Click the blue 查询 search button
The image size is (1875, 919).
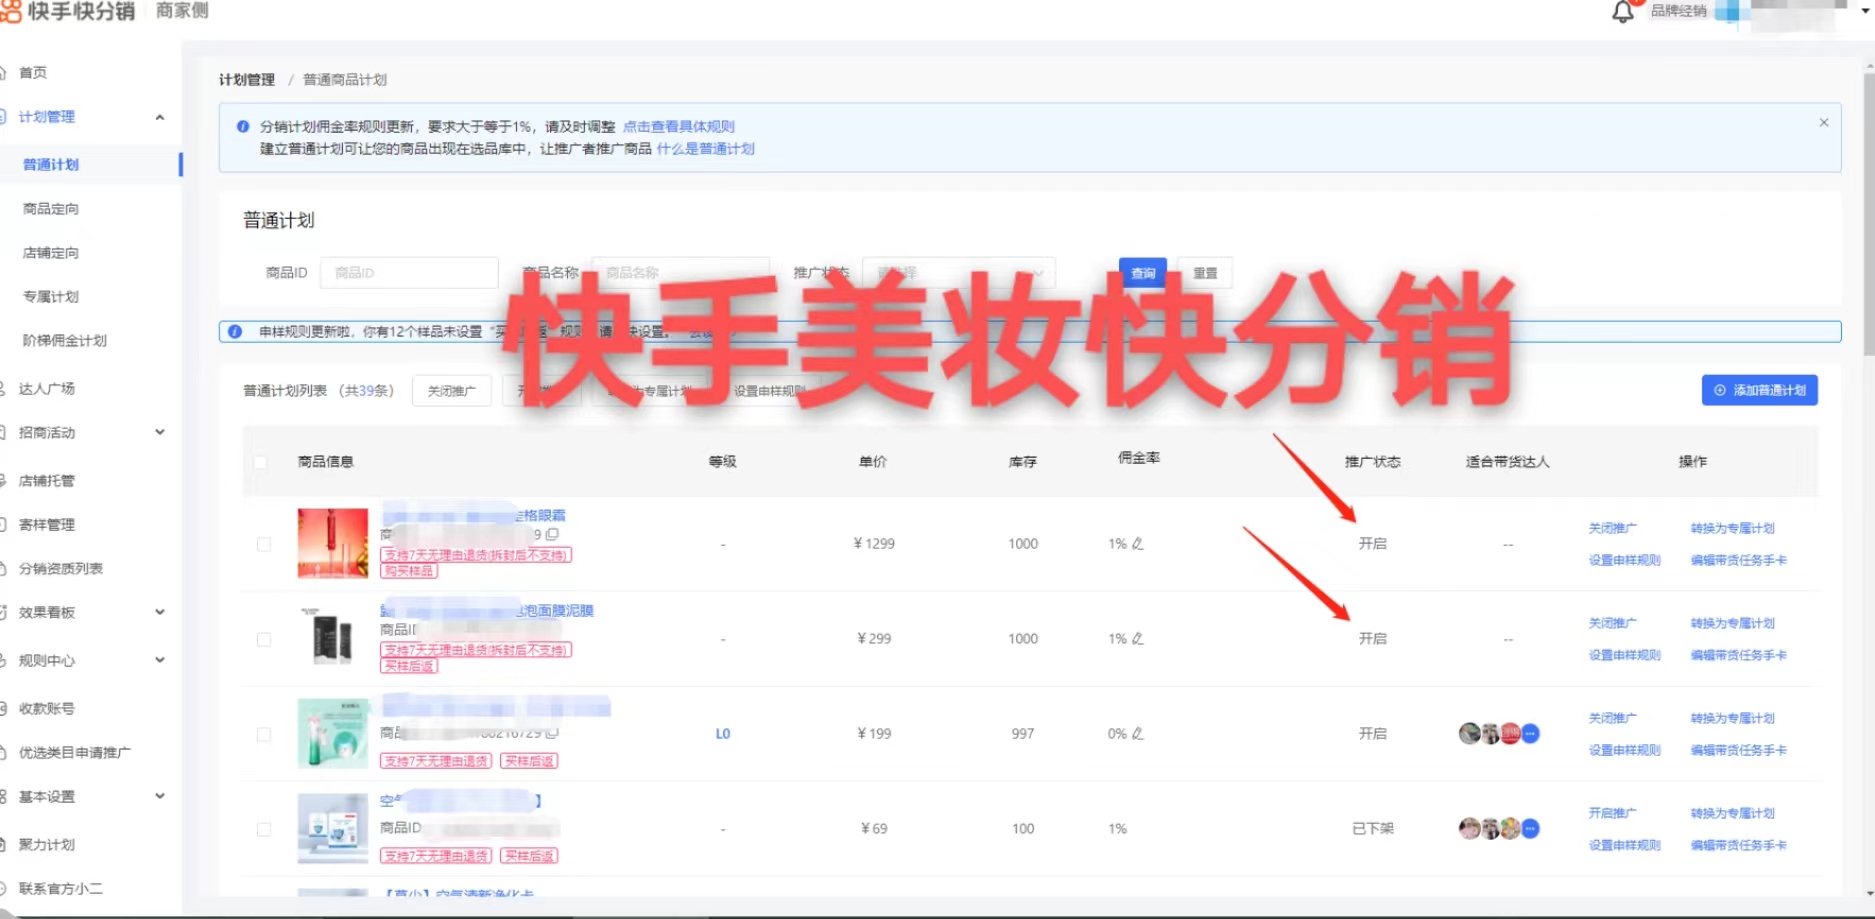1141,272
